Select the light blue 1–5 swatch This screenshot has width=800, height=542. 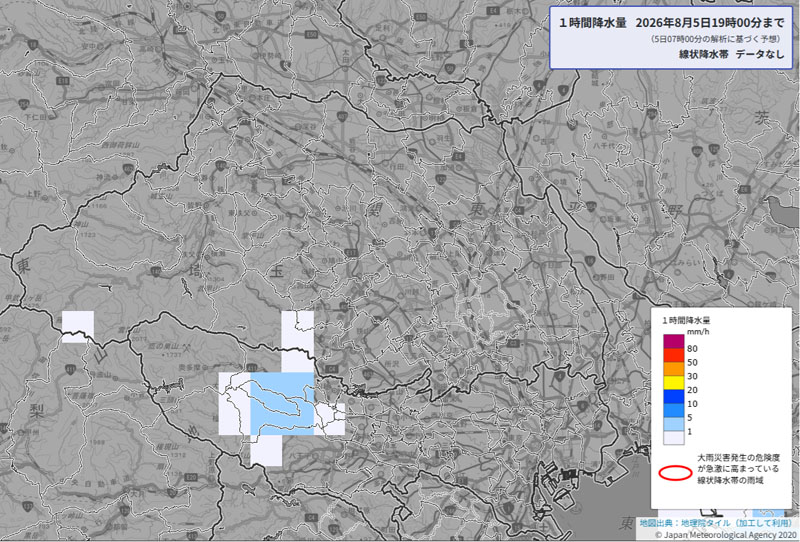coord(673,424)
